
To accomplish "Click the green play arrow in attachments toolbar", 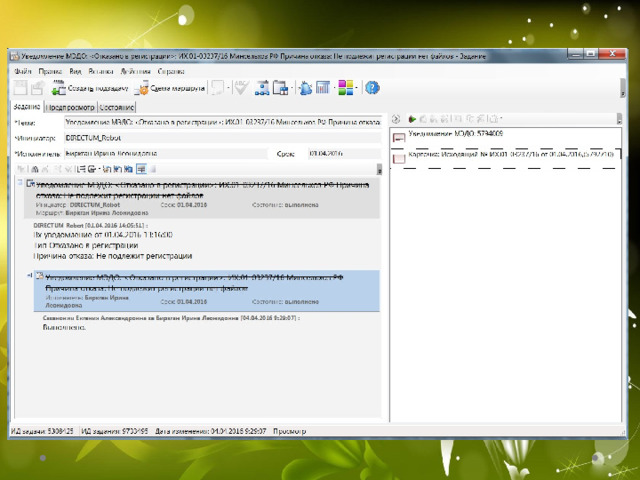I will pyautogui.click(x=411, y=119).
